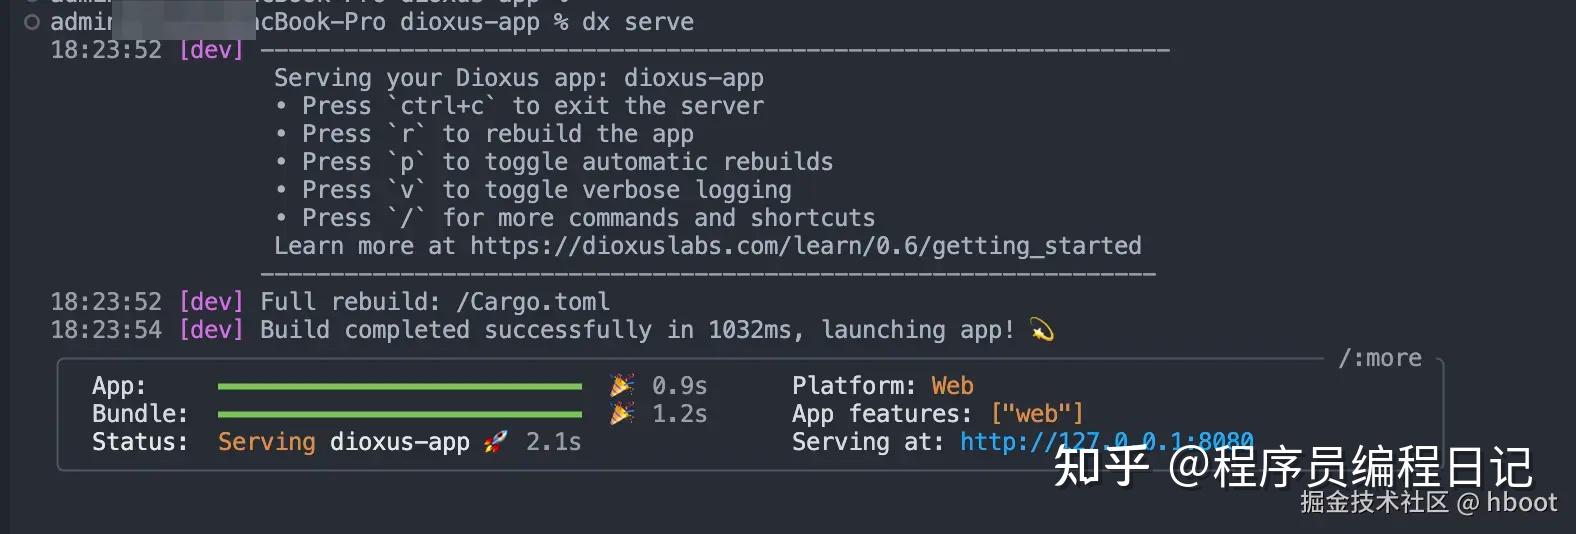Click the [dev] tag on Full rebuild line
Viewport: 1576px width, 534px height.
tap(211, 302)
